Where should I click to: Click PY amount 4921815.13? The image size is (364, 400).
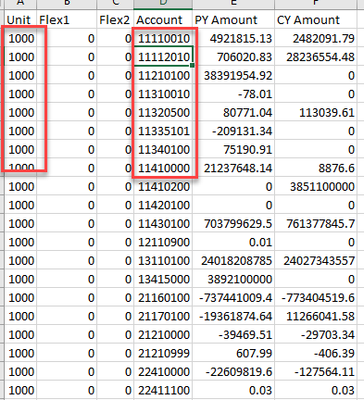[233, 39]
